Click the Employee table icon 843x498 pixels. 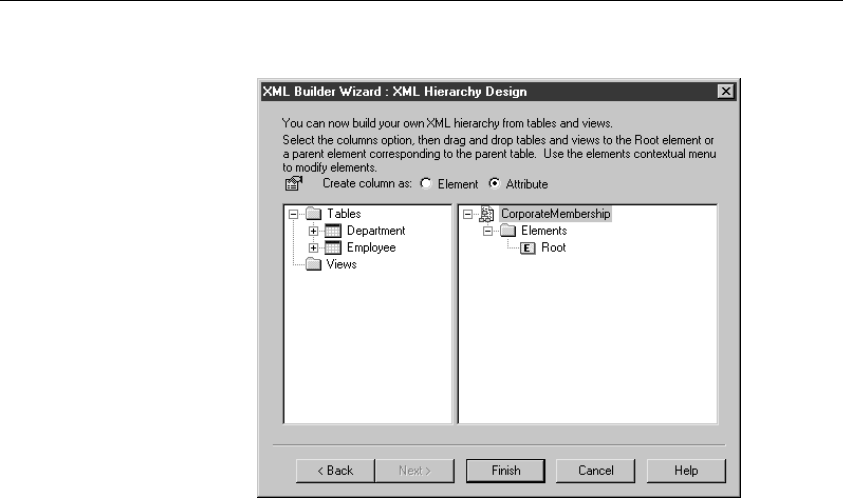[333, 247]
